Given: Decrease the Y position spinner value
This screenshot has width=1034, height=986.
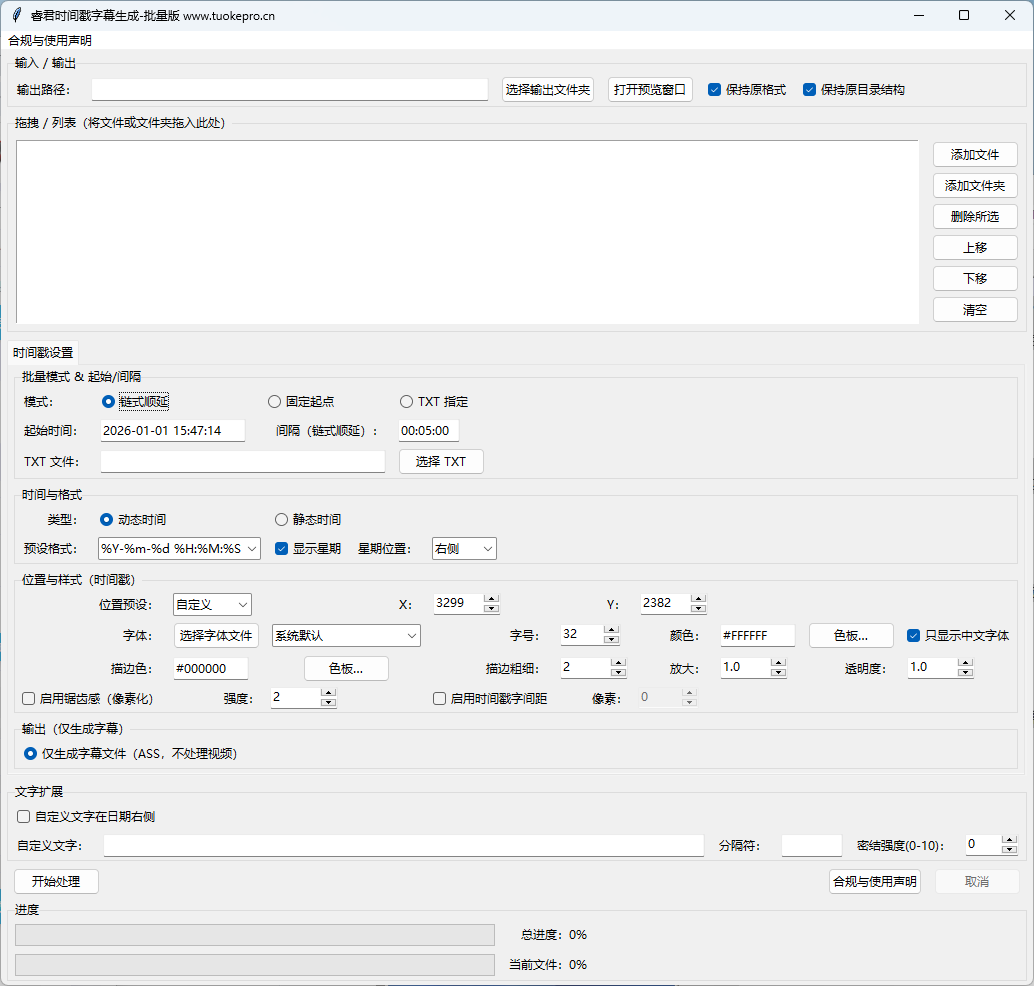Looking at the screenshot, I should 698,608.
